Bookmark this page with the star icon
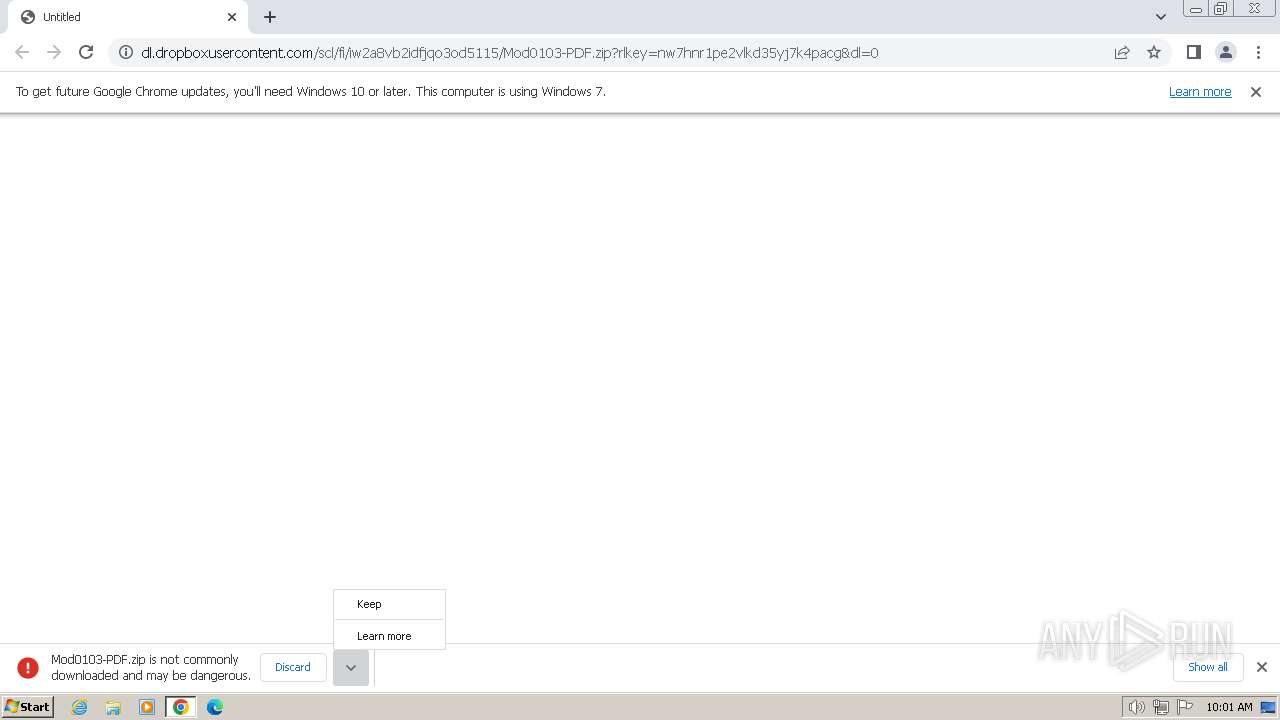 click(x=1154, y=52)
